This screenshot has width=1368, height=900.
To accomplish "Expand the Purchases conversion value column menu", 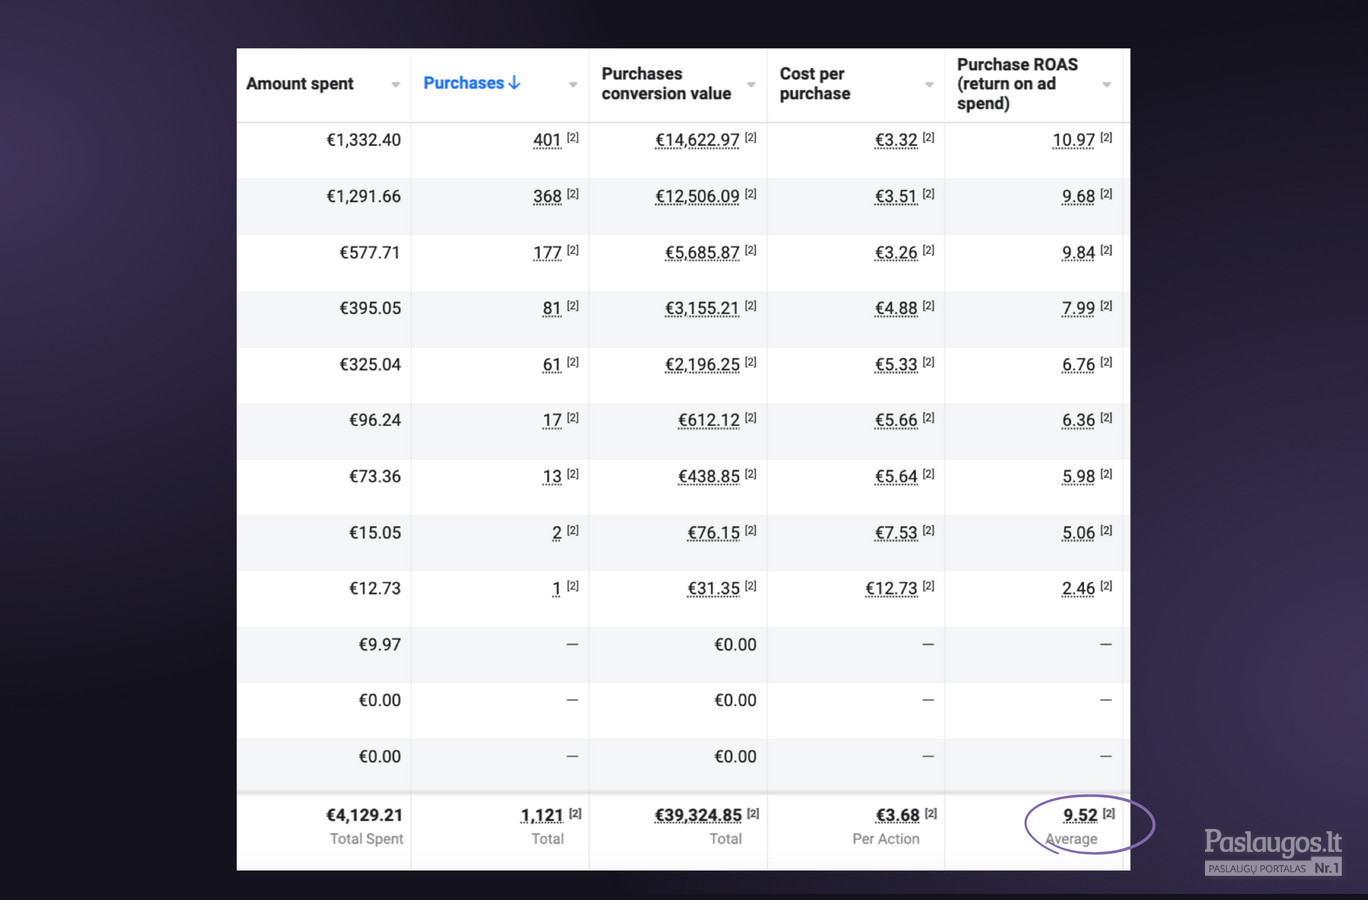I will coord(751,85).
